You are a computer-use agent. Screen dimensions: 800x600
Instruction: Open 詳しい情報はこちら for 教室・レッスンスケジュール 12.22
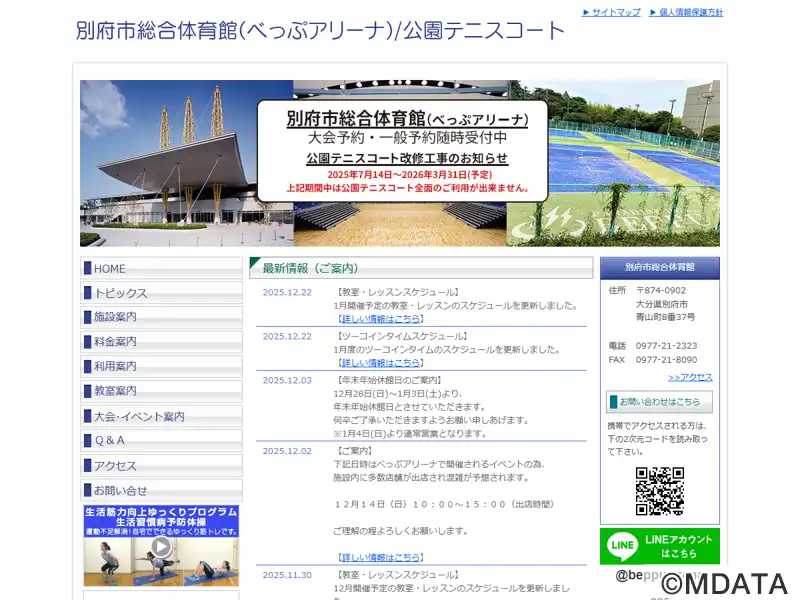point(381,319)
